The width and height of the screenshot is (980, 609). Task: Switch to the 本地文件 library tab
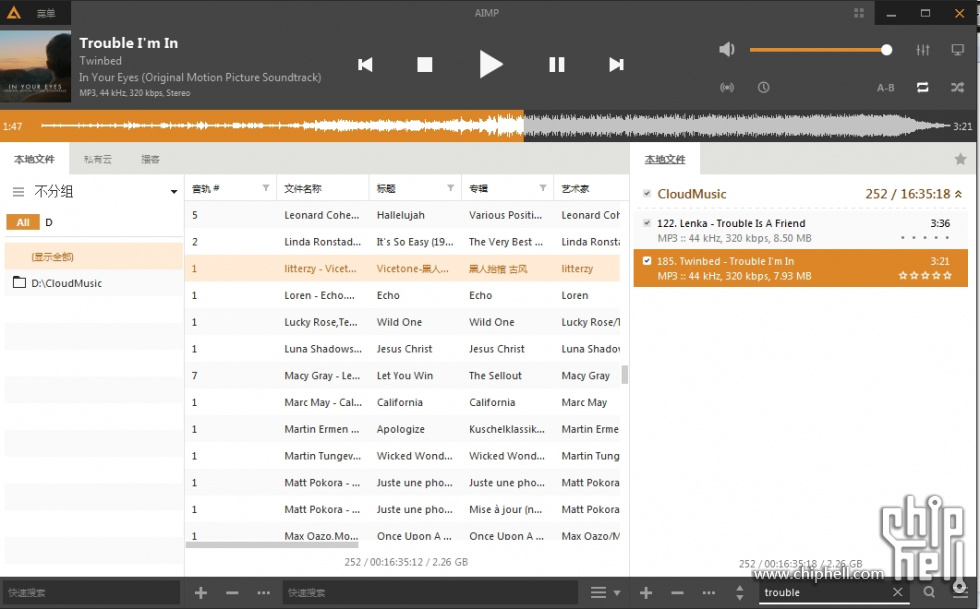pyautogui.click(x=34, y=159)
